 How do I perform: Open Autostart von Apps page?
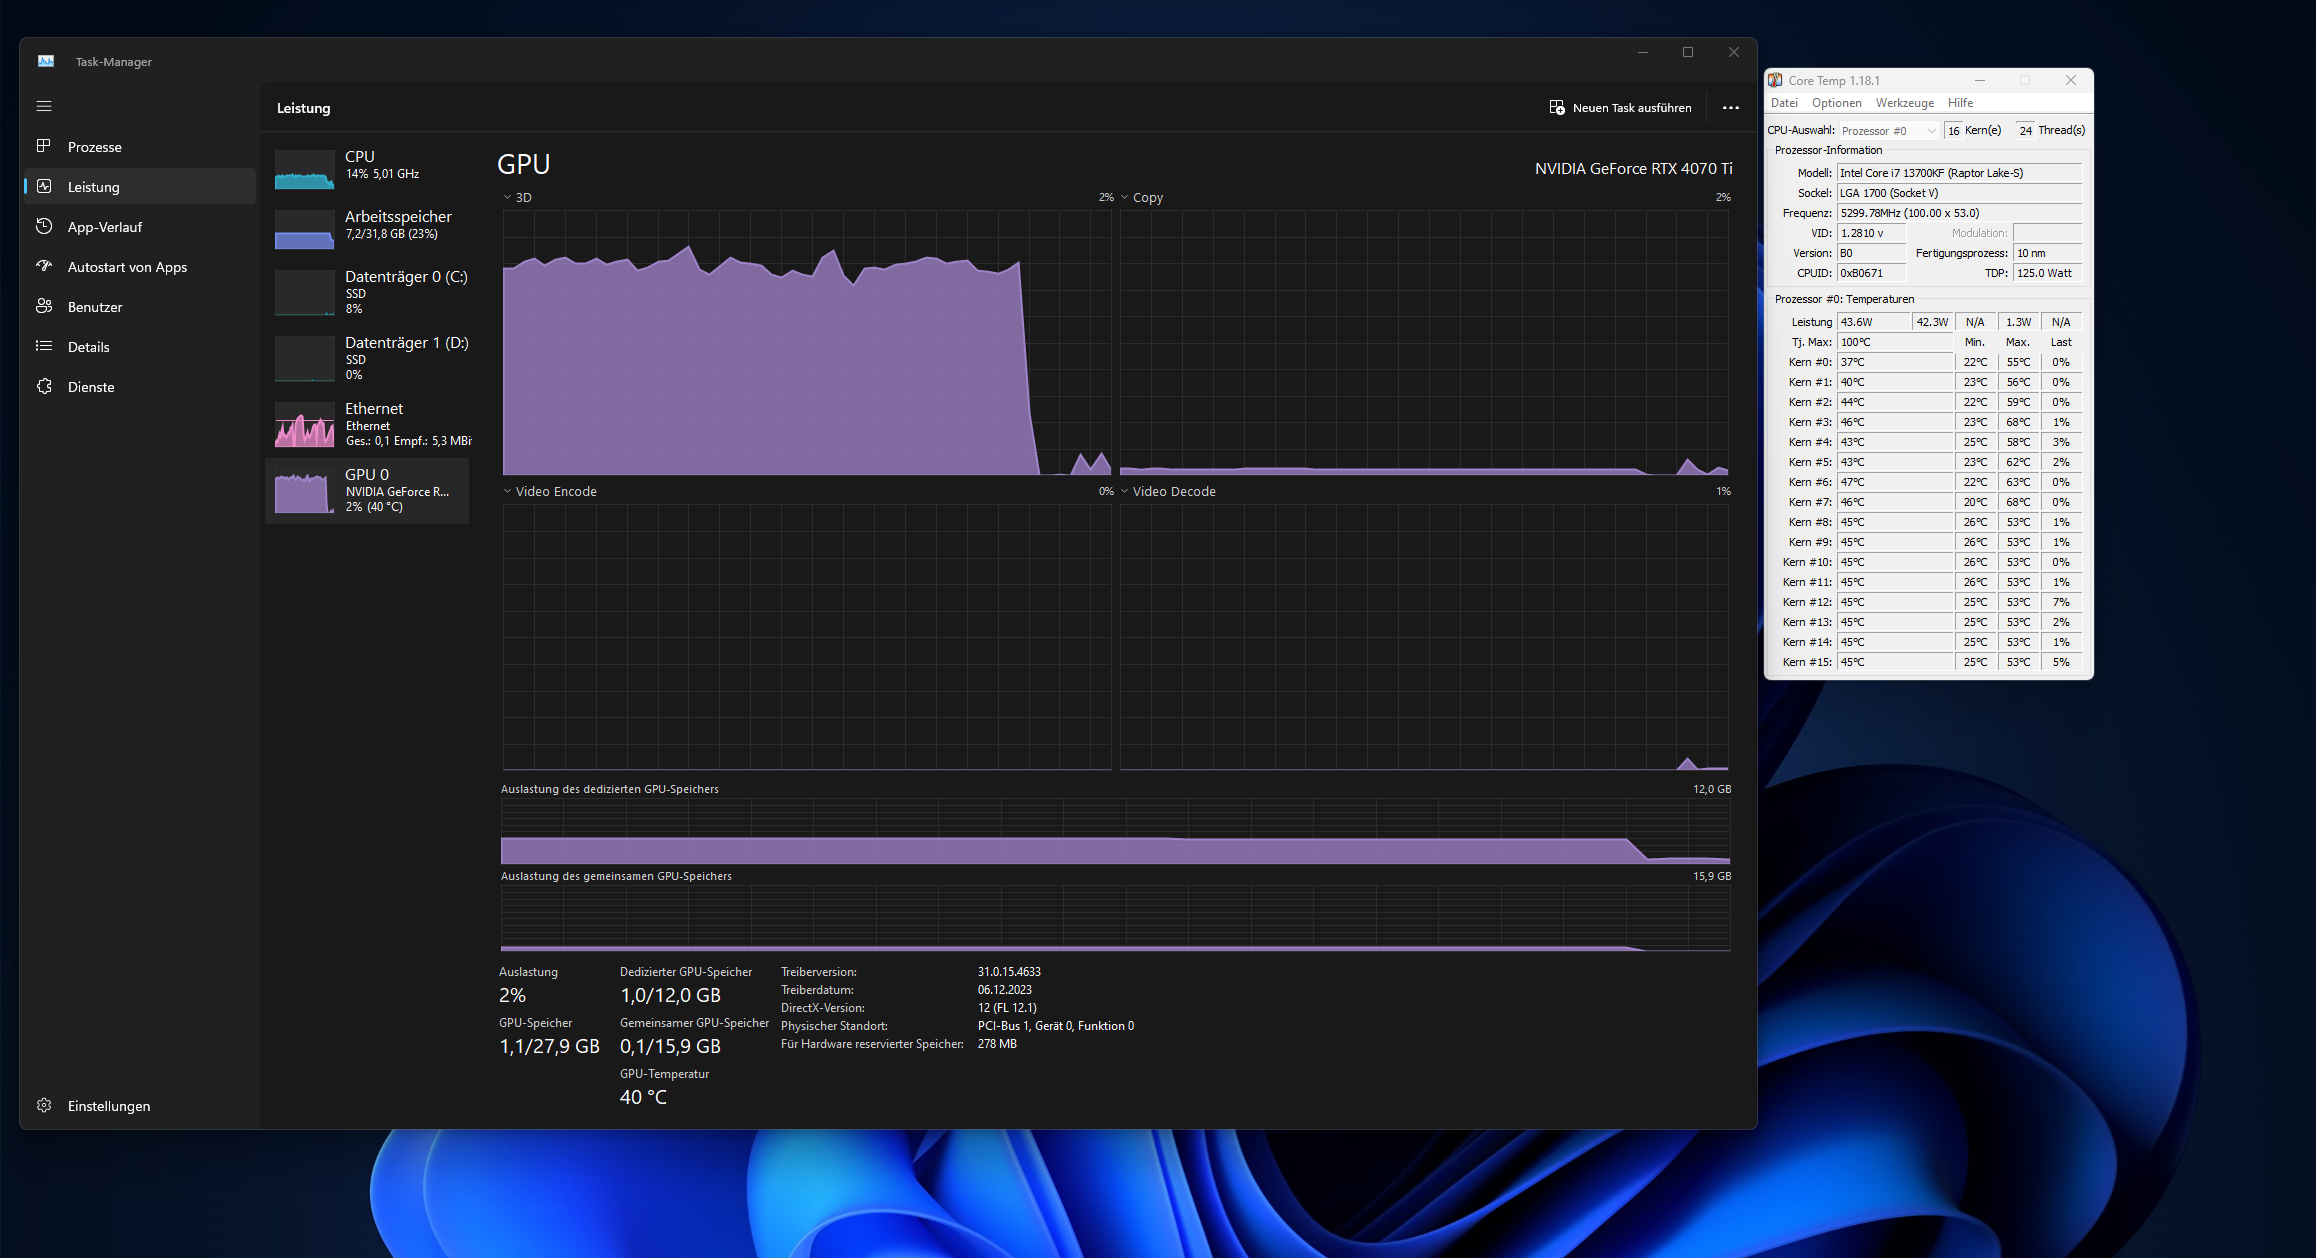(140, 267)
